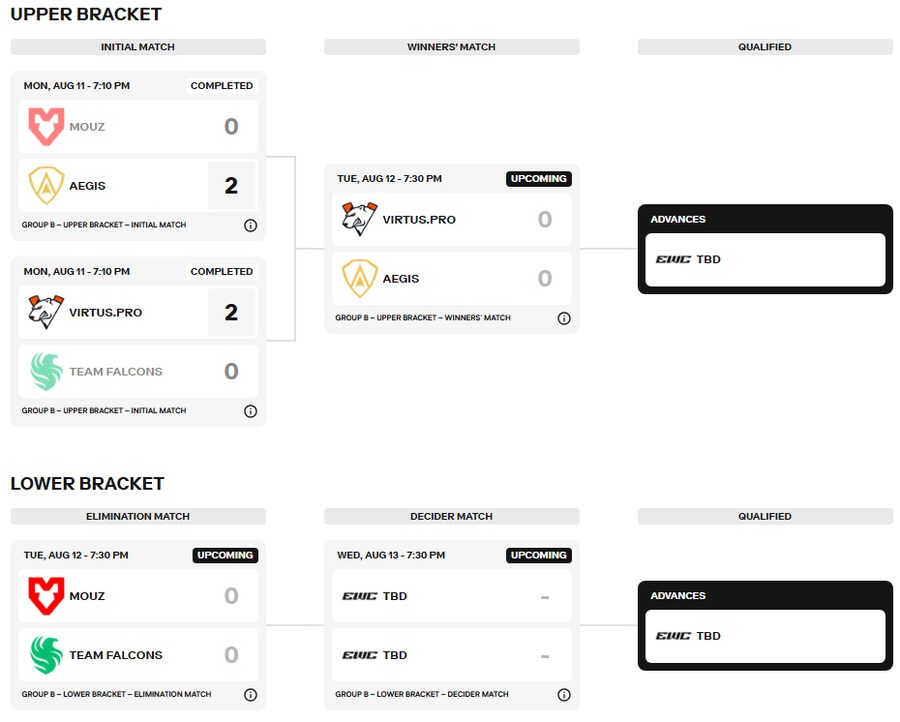Click EWC logo of first TBD decider team
Image resolution: width=900 pixels, height=722 pixels.
point(359,596)
